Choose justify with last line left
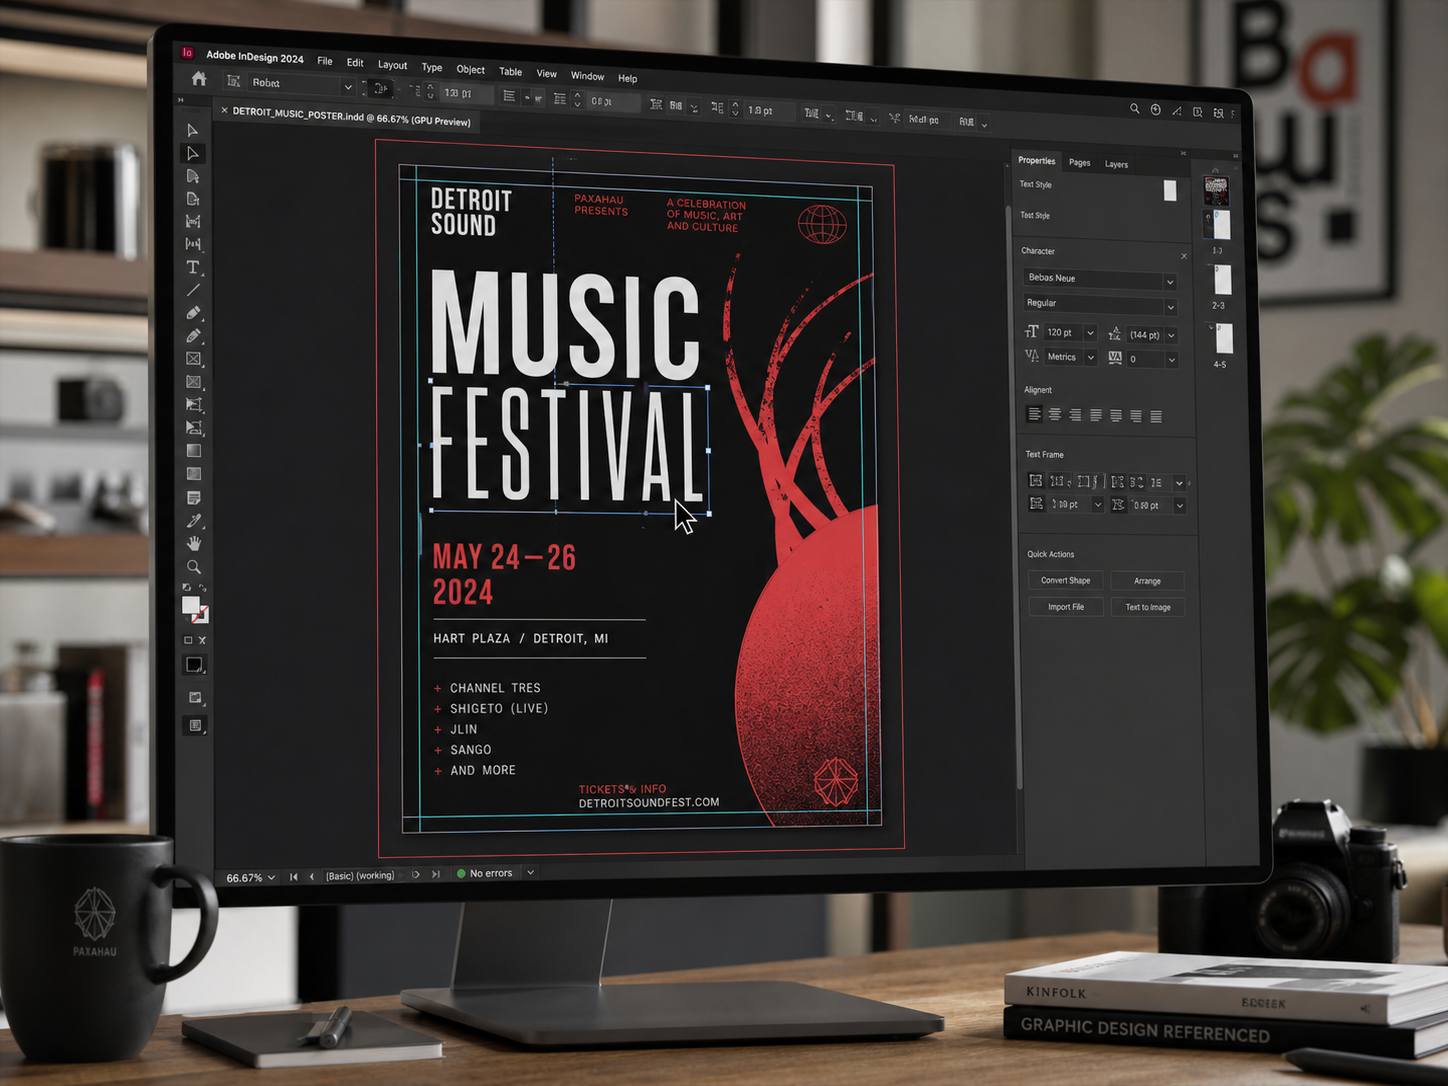 (x=1095, y=415)
